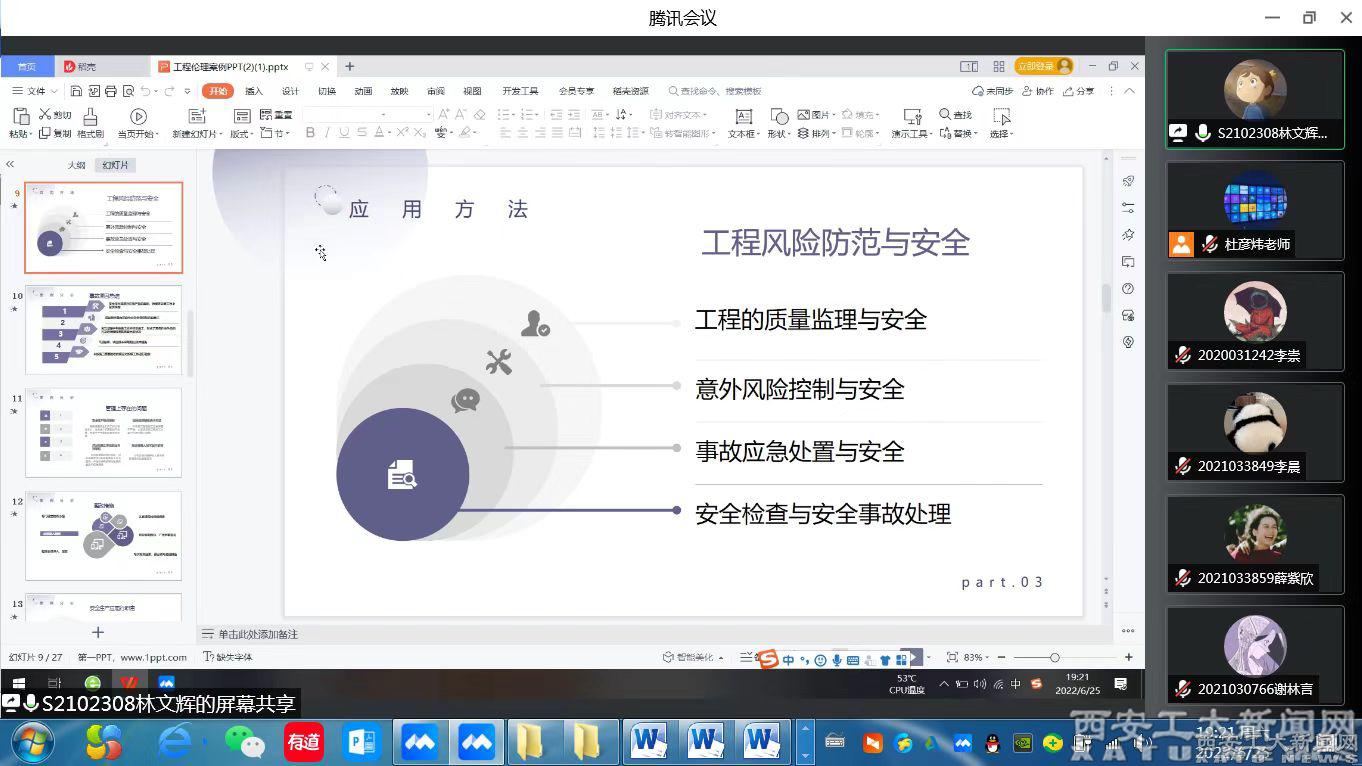
Task: Open the Design (设计) ribbon tab
Action: point(290,91)
